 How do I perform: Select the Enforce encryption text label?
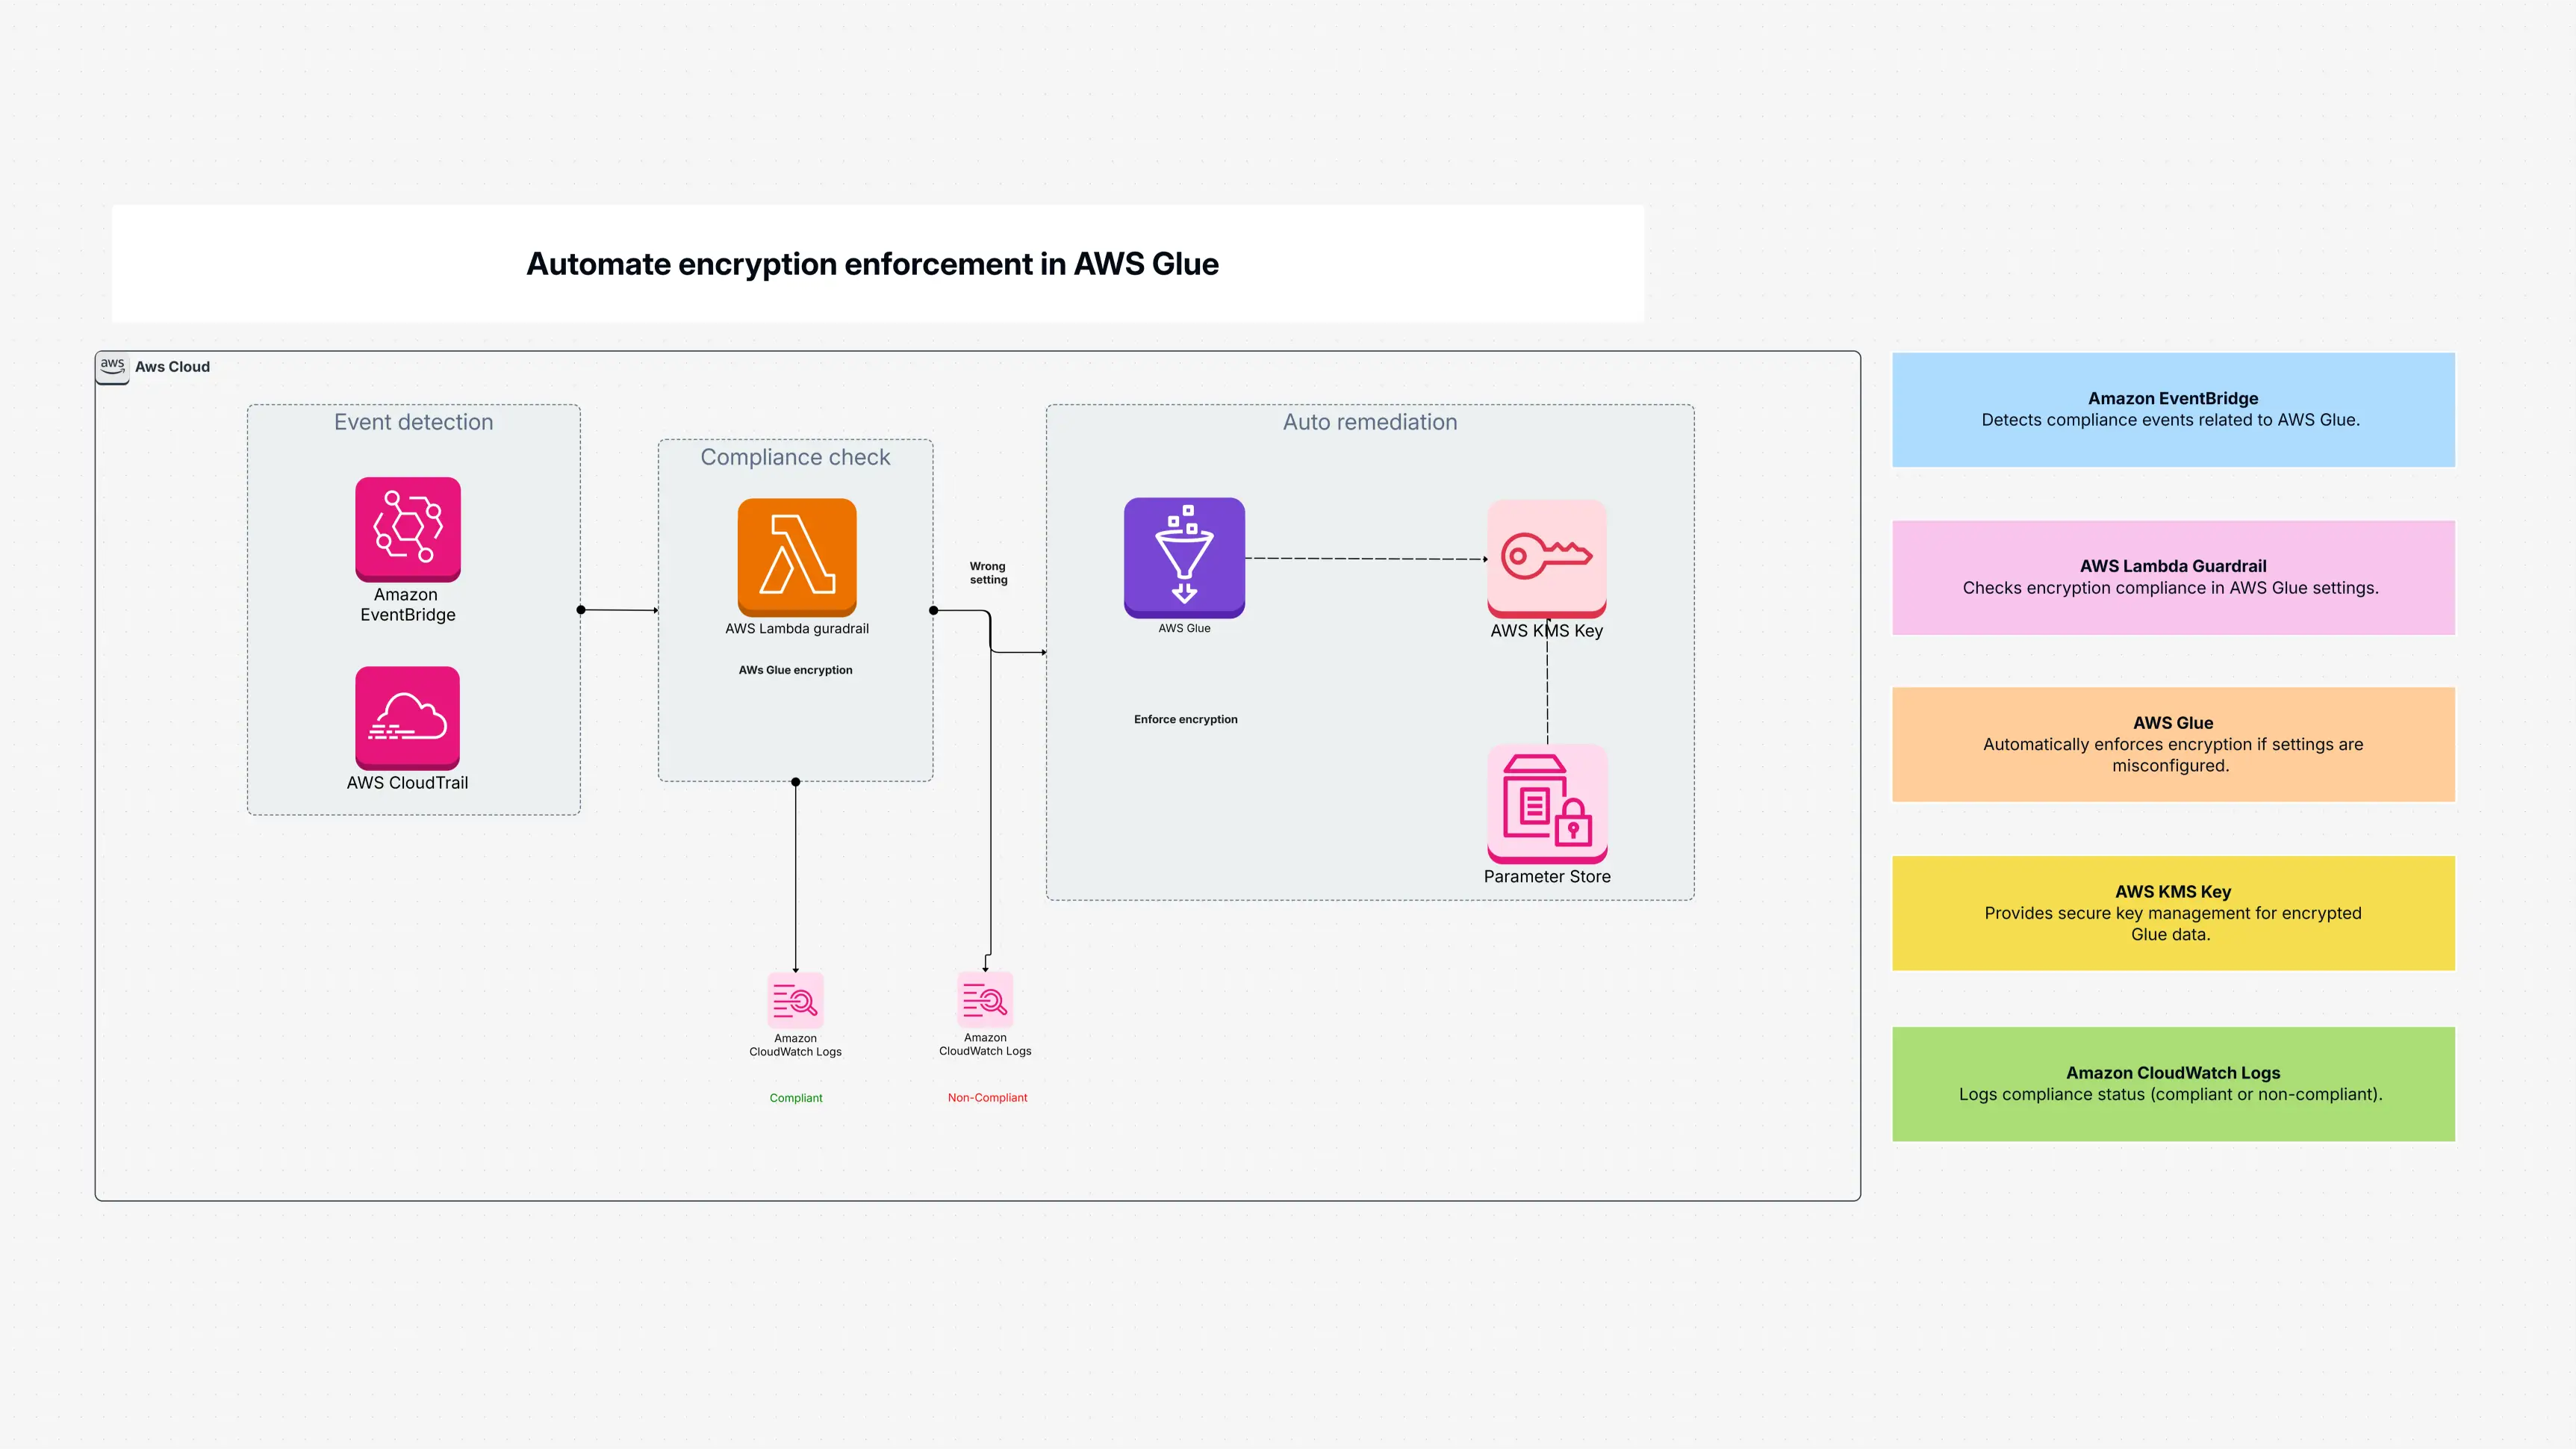click(1185, 719)
